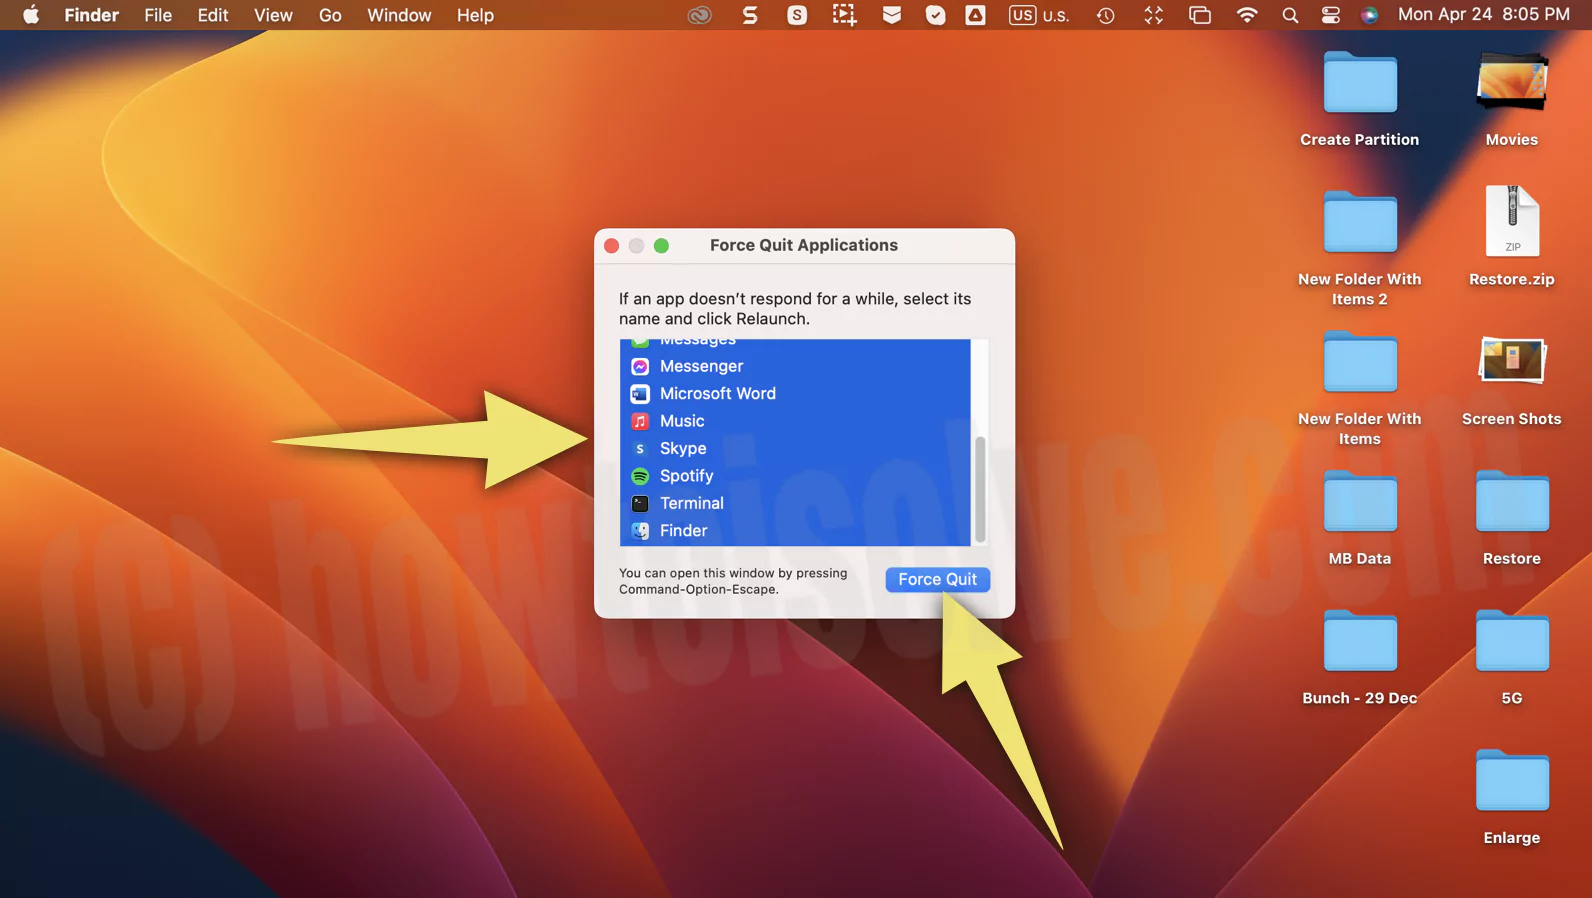This screenshot has height=898, width=1592.
Task: Select the New Folder With Items 2 folder
Action: tap(1359, 248)
